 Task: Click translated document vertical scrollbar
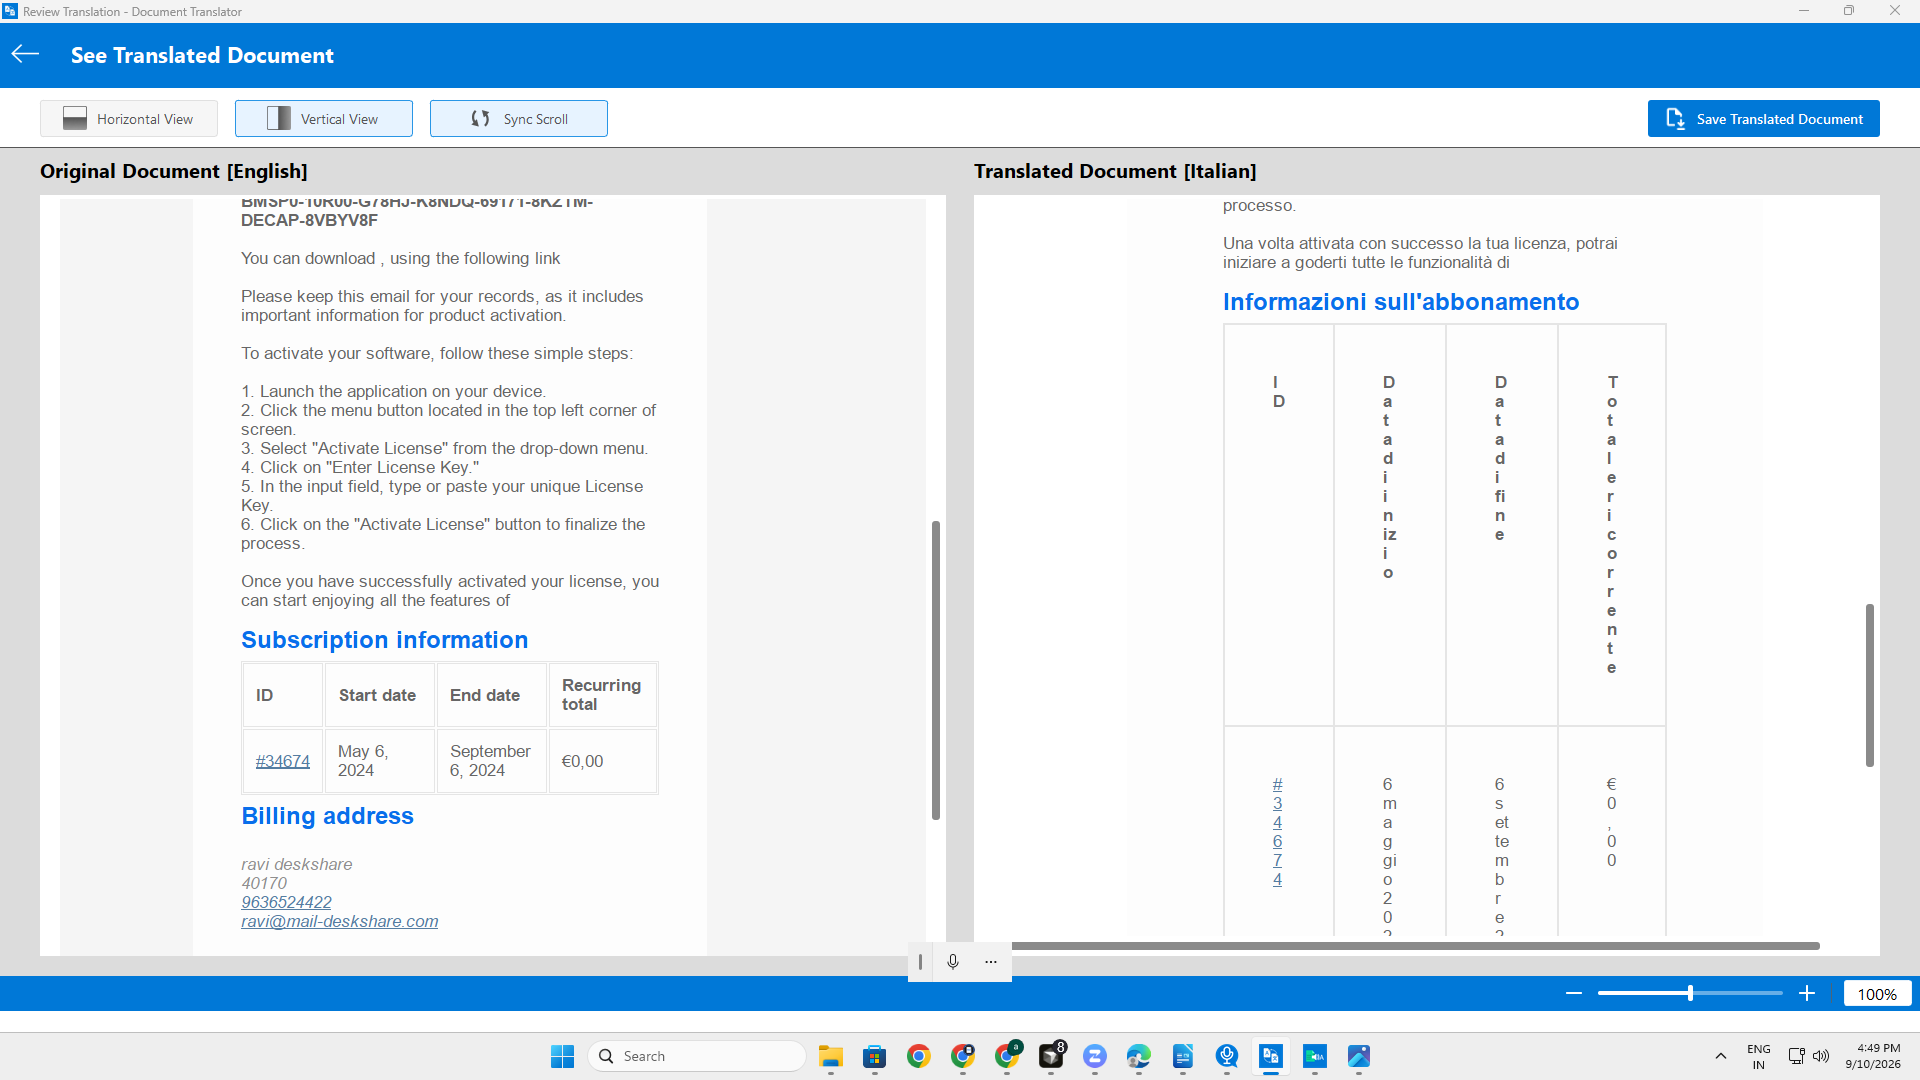(1869, 685)
